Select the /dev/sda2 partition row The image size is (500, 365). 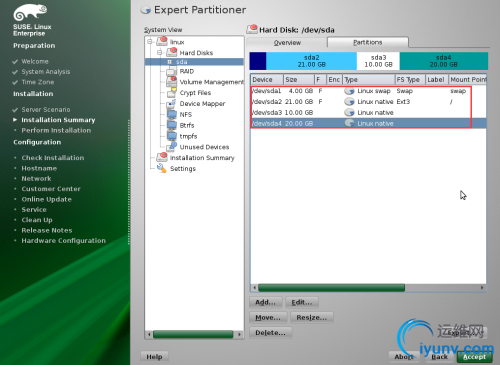tap(368, 101)
